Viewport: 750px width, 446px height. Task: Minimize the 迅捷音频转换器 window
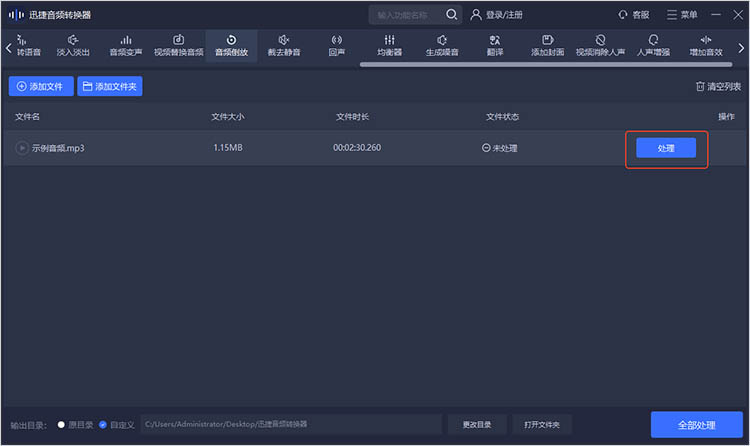(x=716, y=15)
